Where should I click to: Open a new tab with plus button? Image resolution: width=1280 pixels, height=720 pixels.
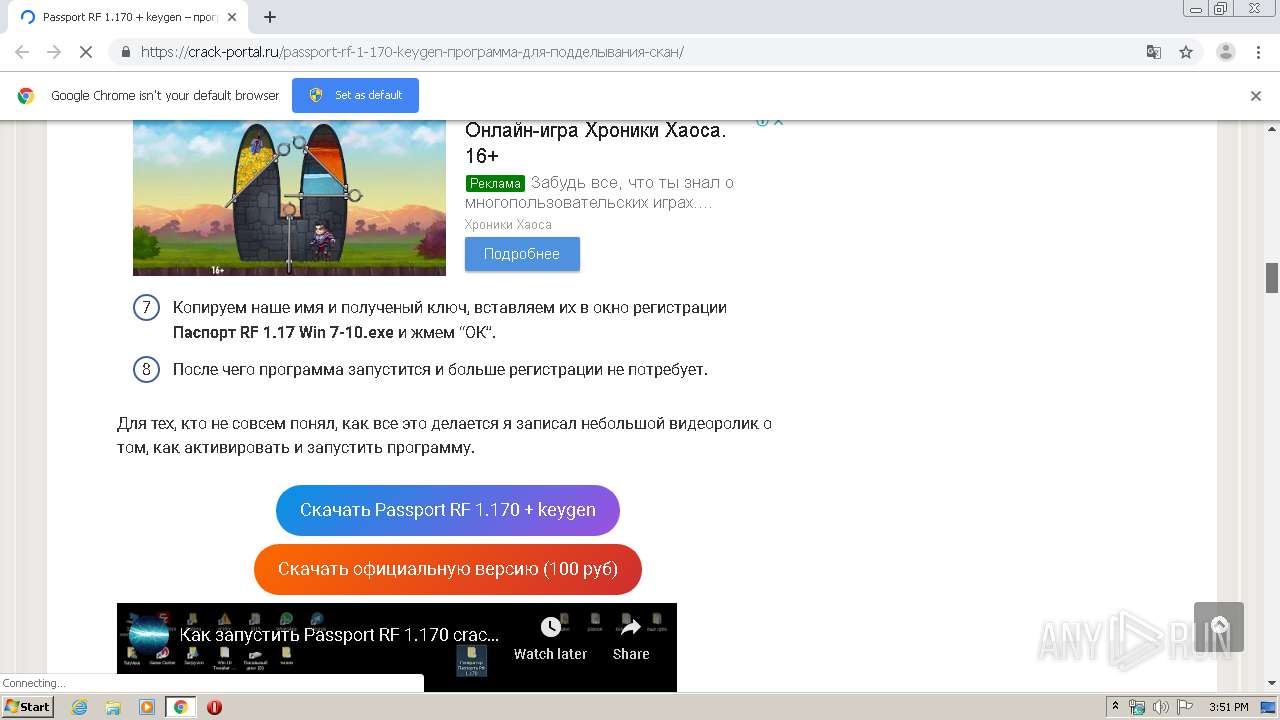pyautogui.click(x=269, y=17)
